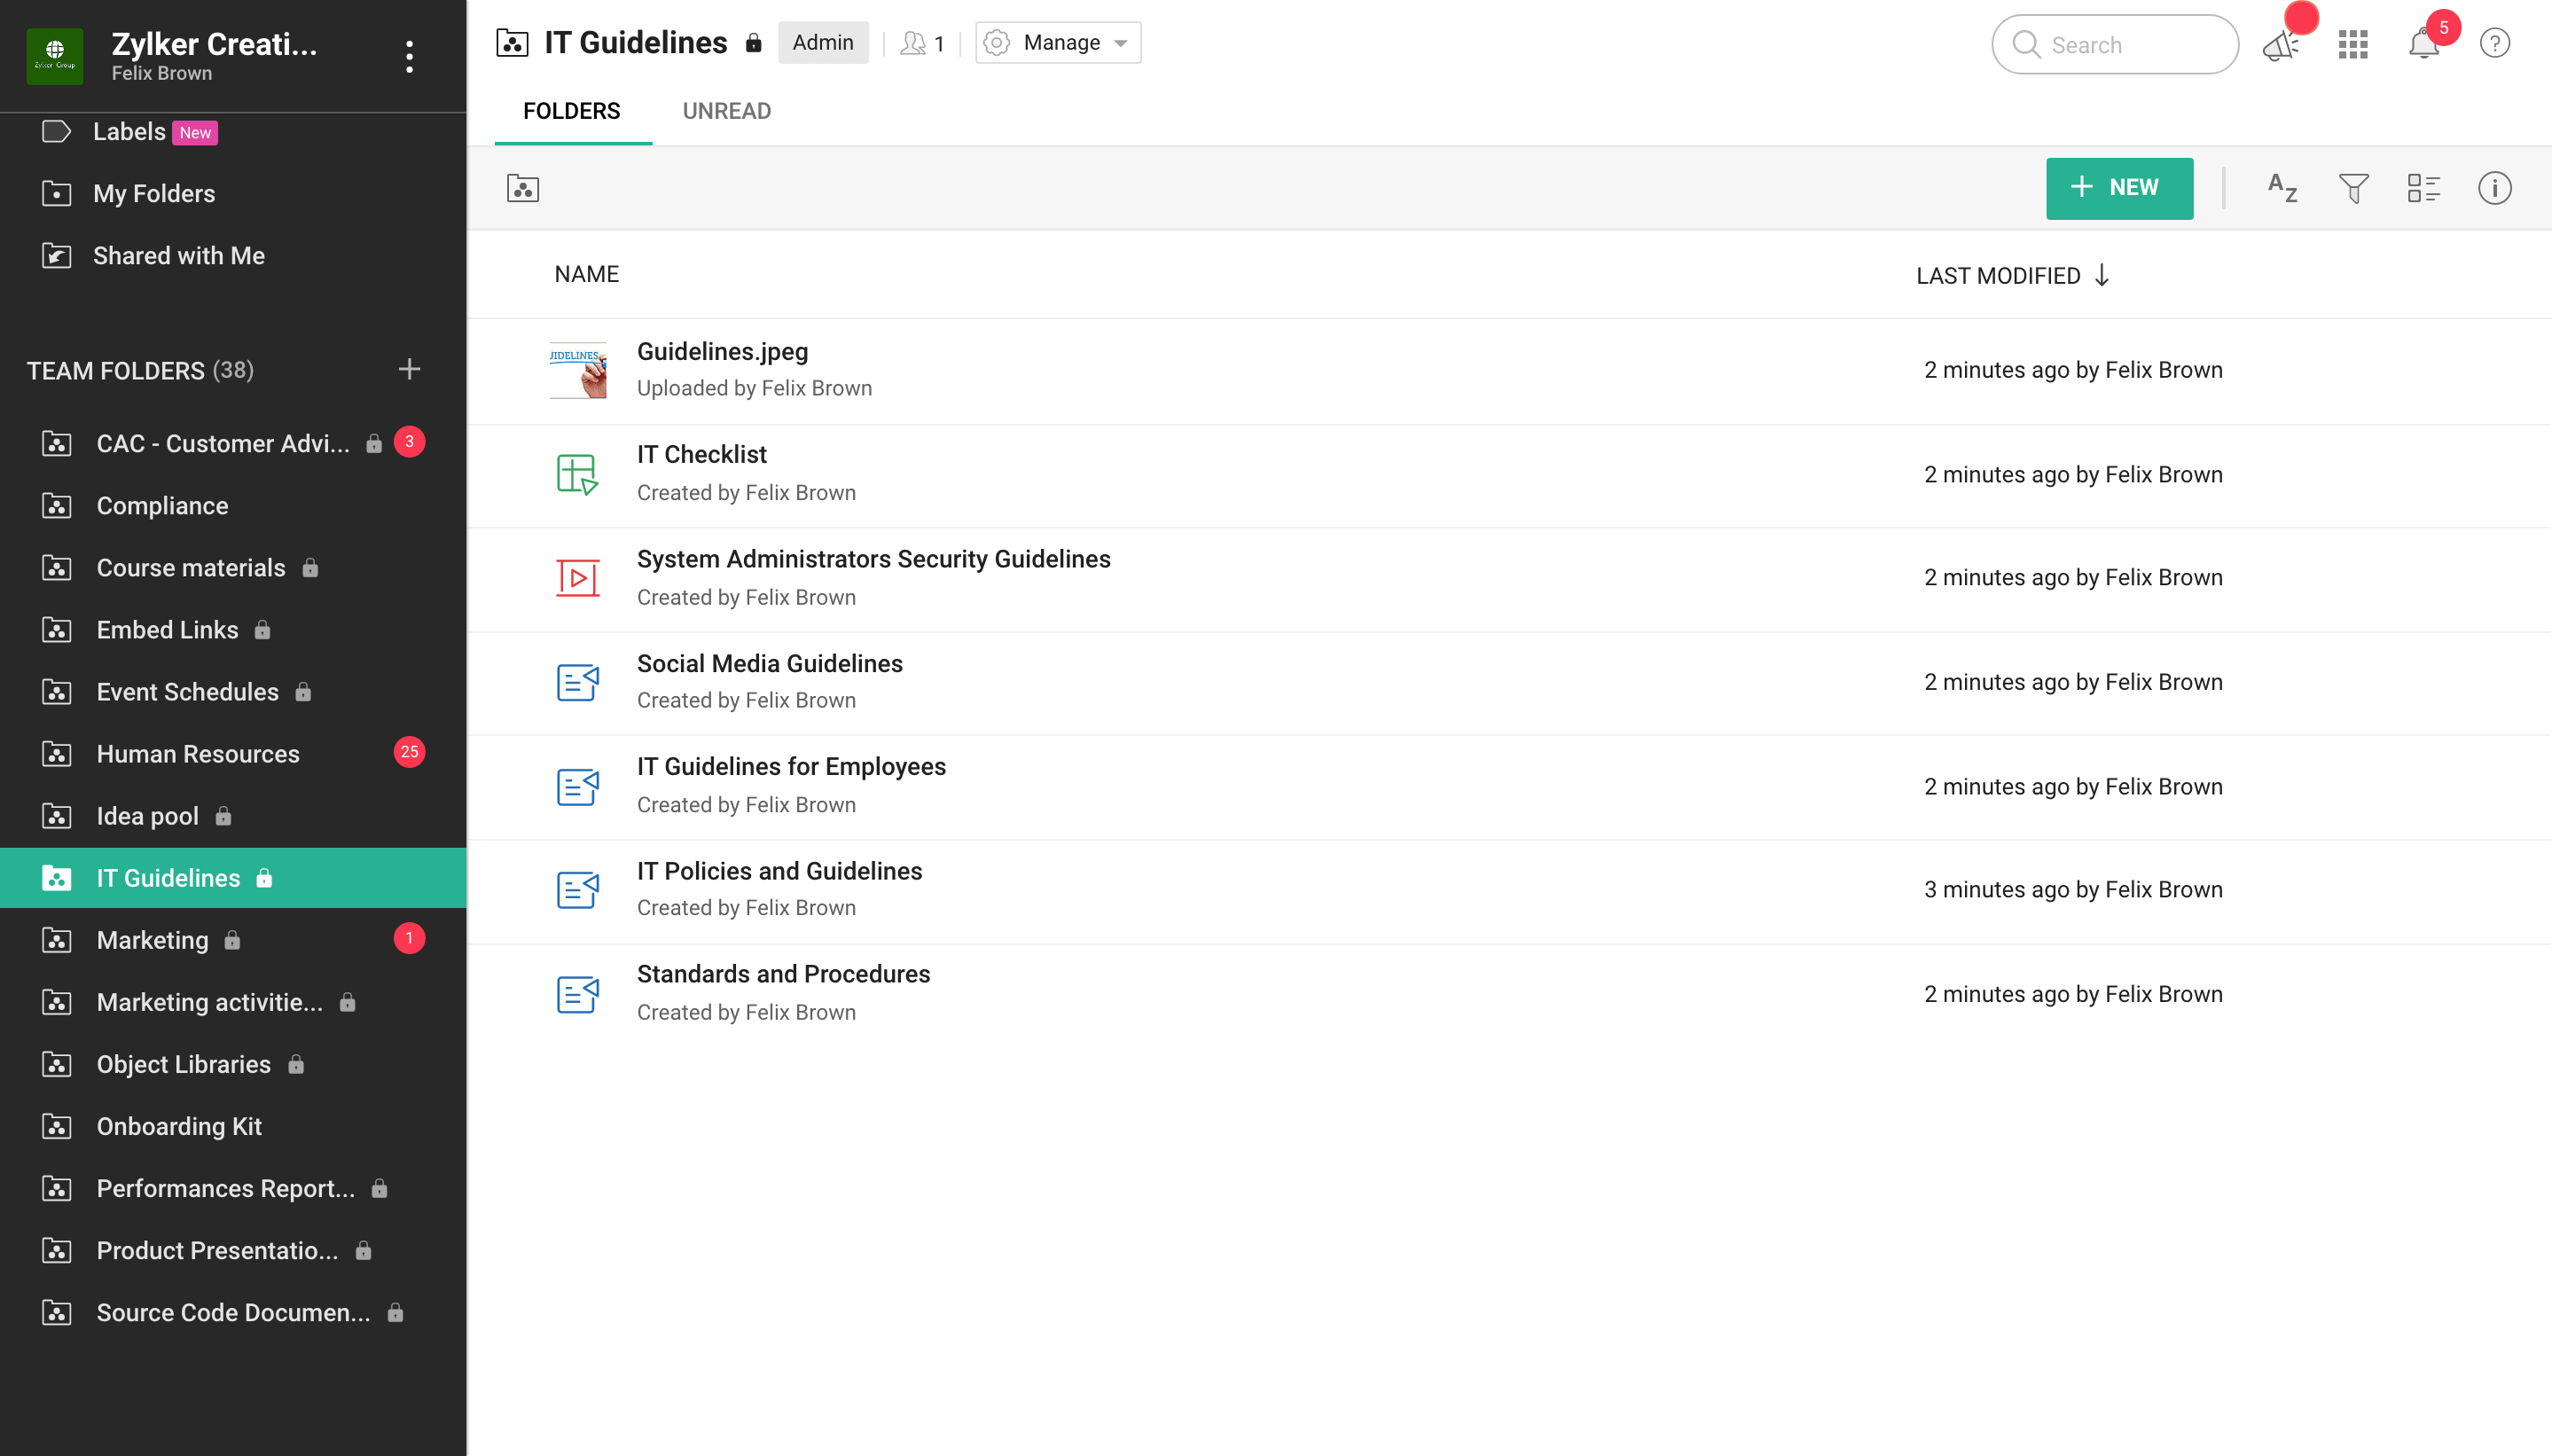Go to Shared with Me
2552x1456 pixels.
178,256
